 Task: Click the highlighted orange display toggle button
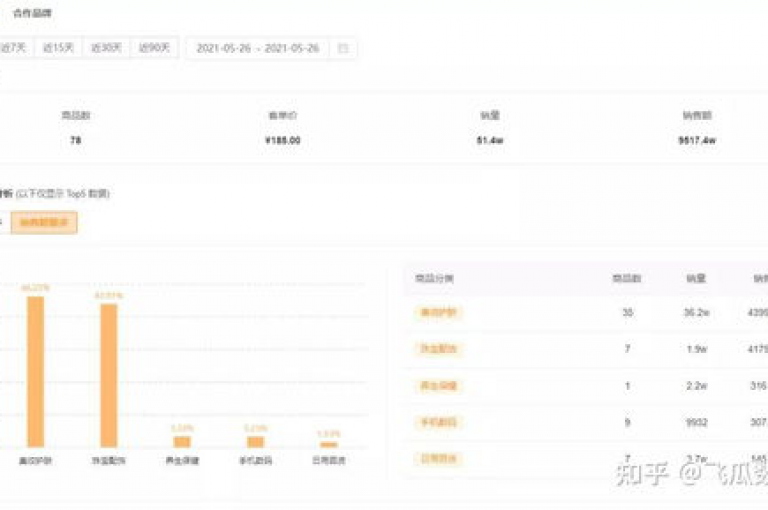[44, 222]
